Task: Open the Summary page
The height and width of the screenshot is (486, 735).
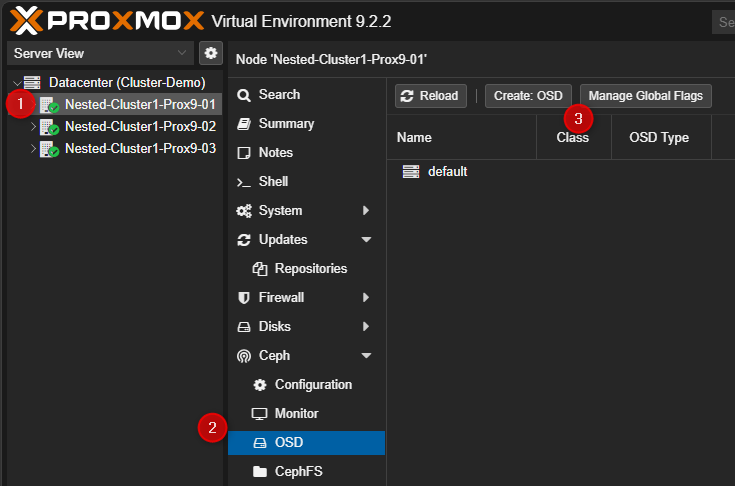Action: pyautogui.click(x=307, y=124)
